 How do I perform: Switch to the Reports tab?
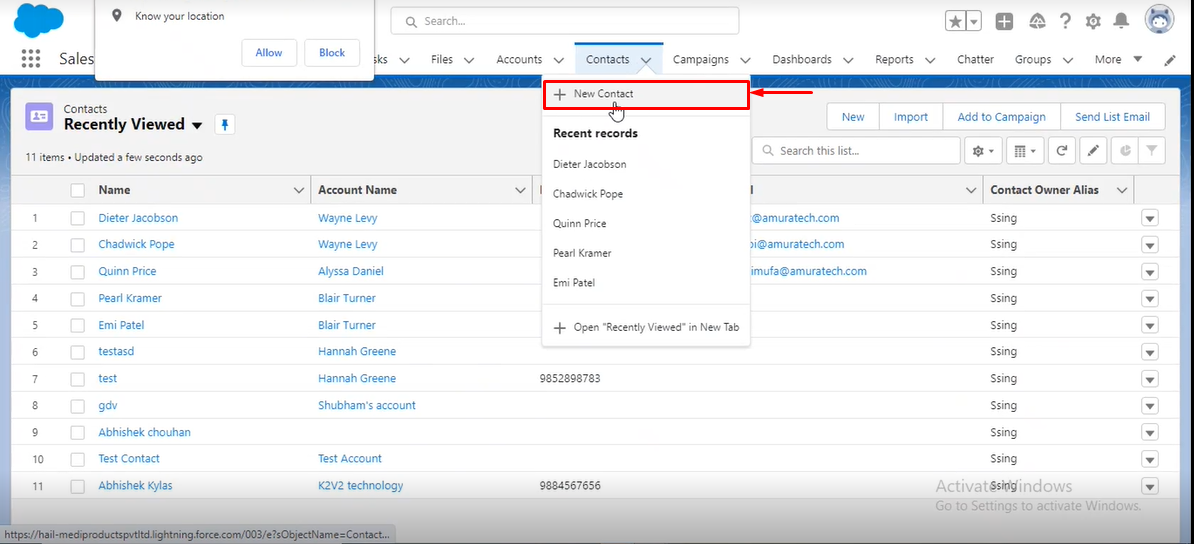point(894,59)
